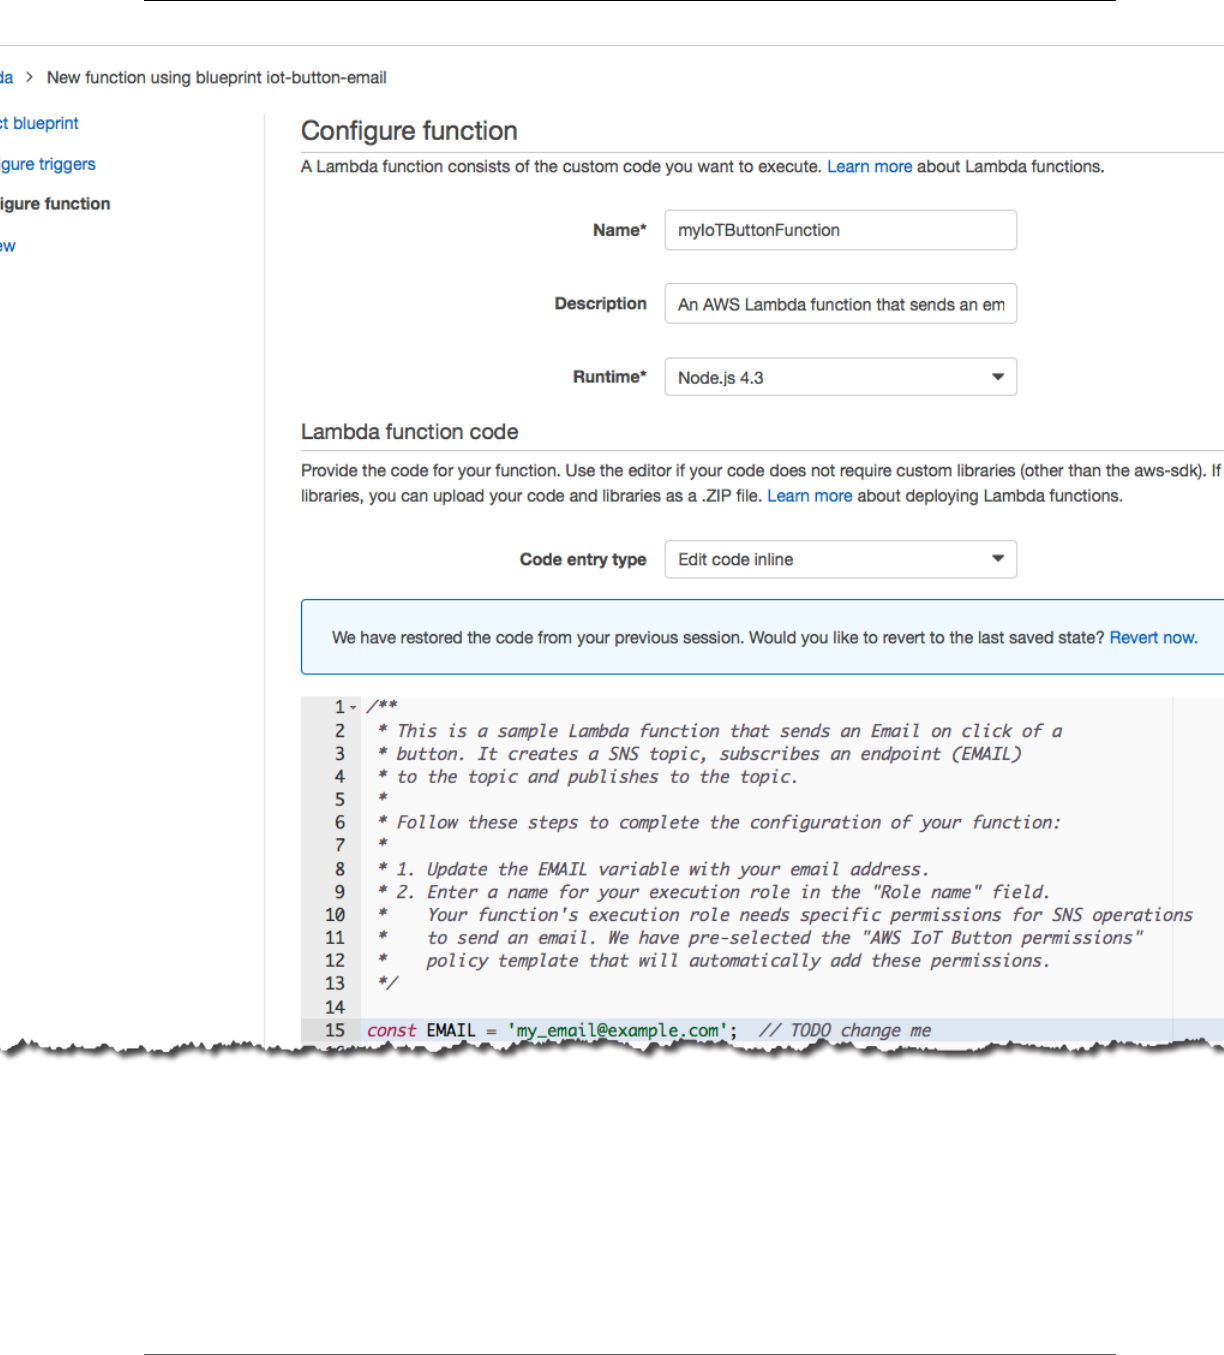Click the Revert now link

[1152, 638]
